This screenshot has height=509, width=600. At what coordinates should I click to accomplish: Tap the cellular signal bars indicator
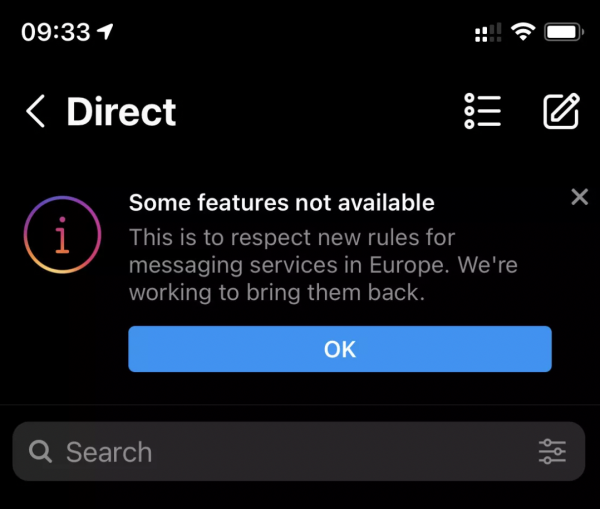click(x=488, y=32)
